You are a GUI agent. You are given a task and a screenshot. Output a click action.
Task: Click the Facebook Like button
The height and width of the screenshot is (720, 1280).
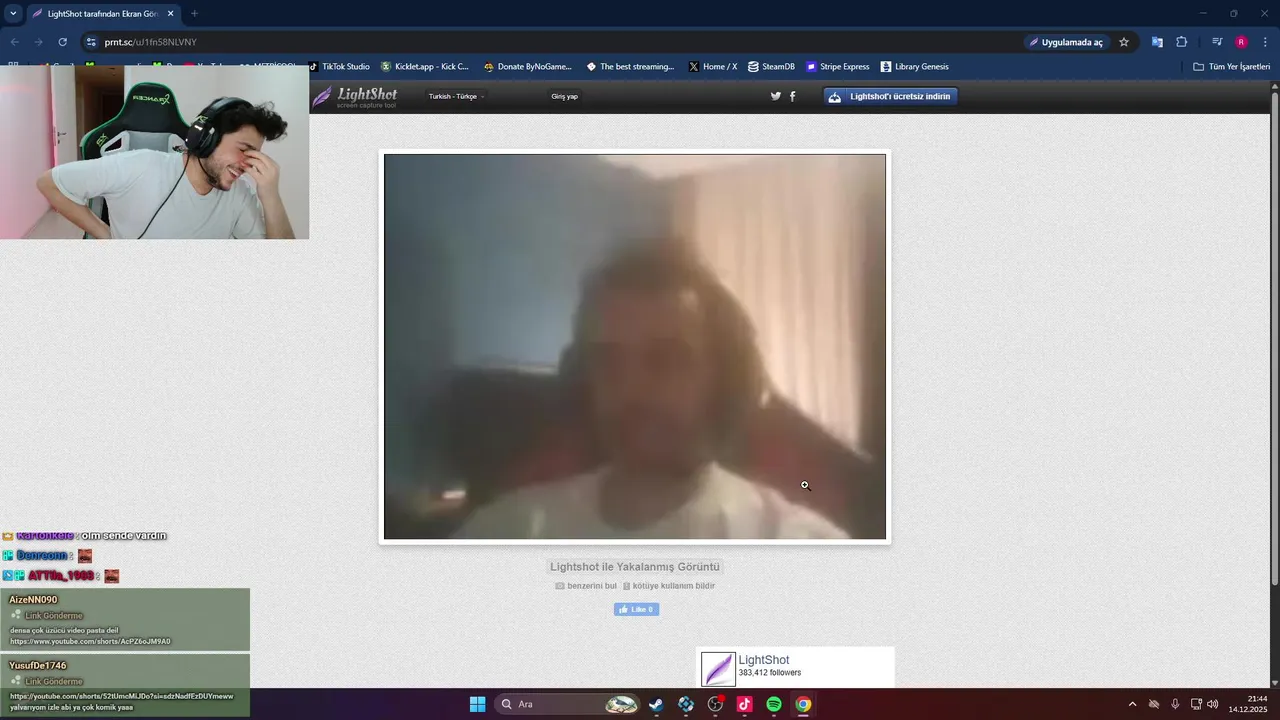coord(636,609)
